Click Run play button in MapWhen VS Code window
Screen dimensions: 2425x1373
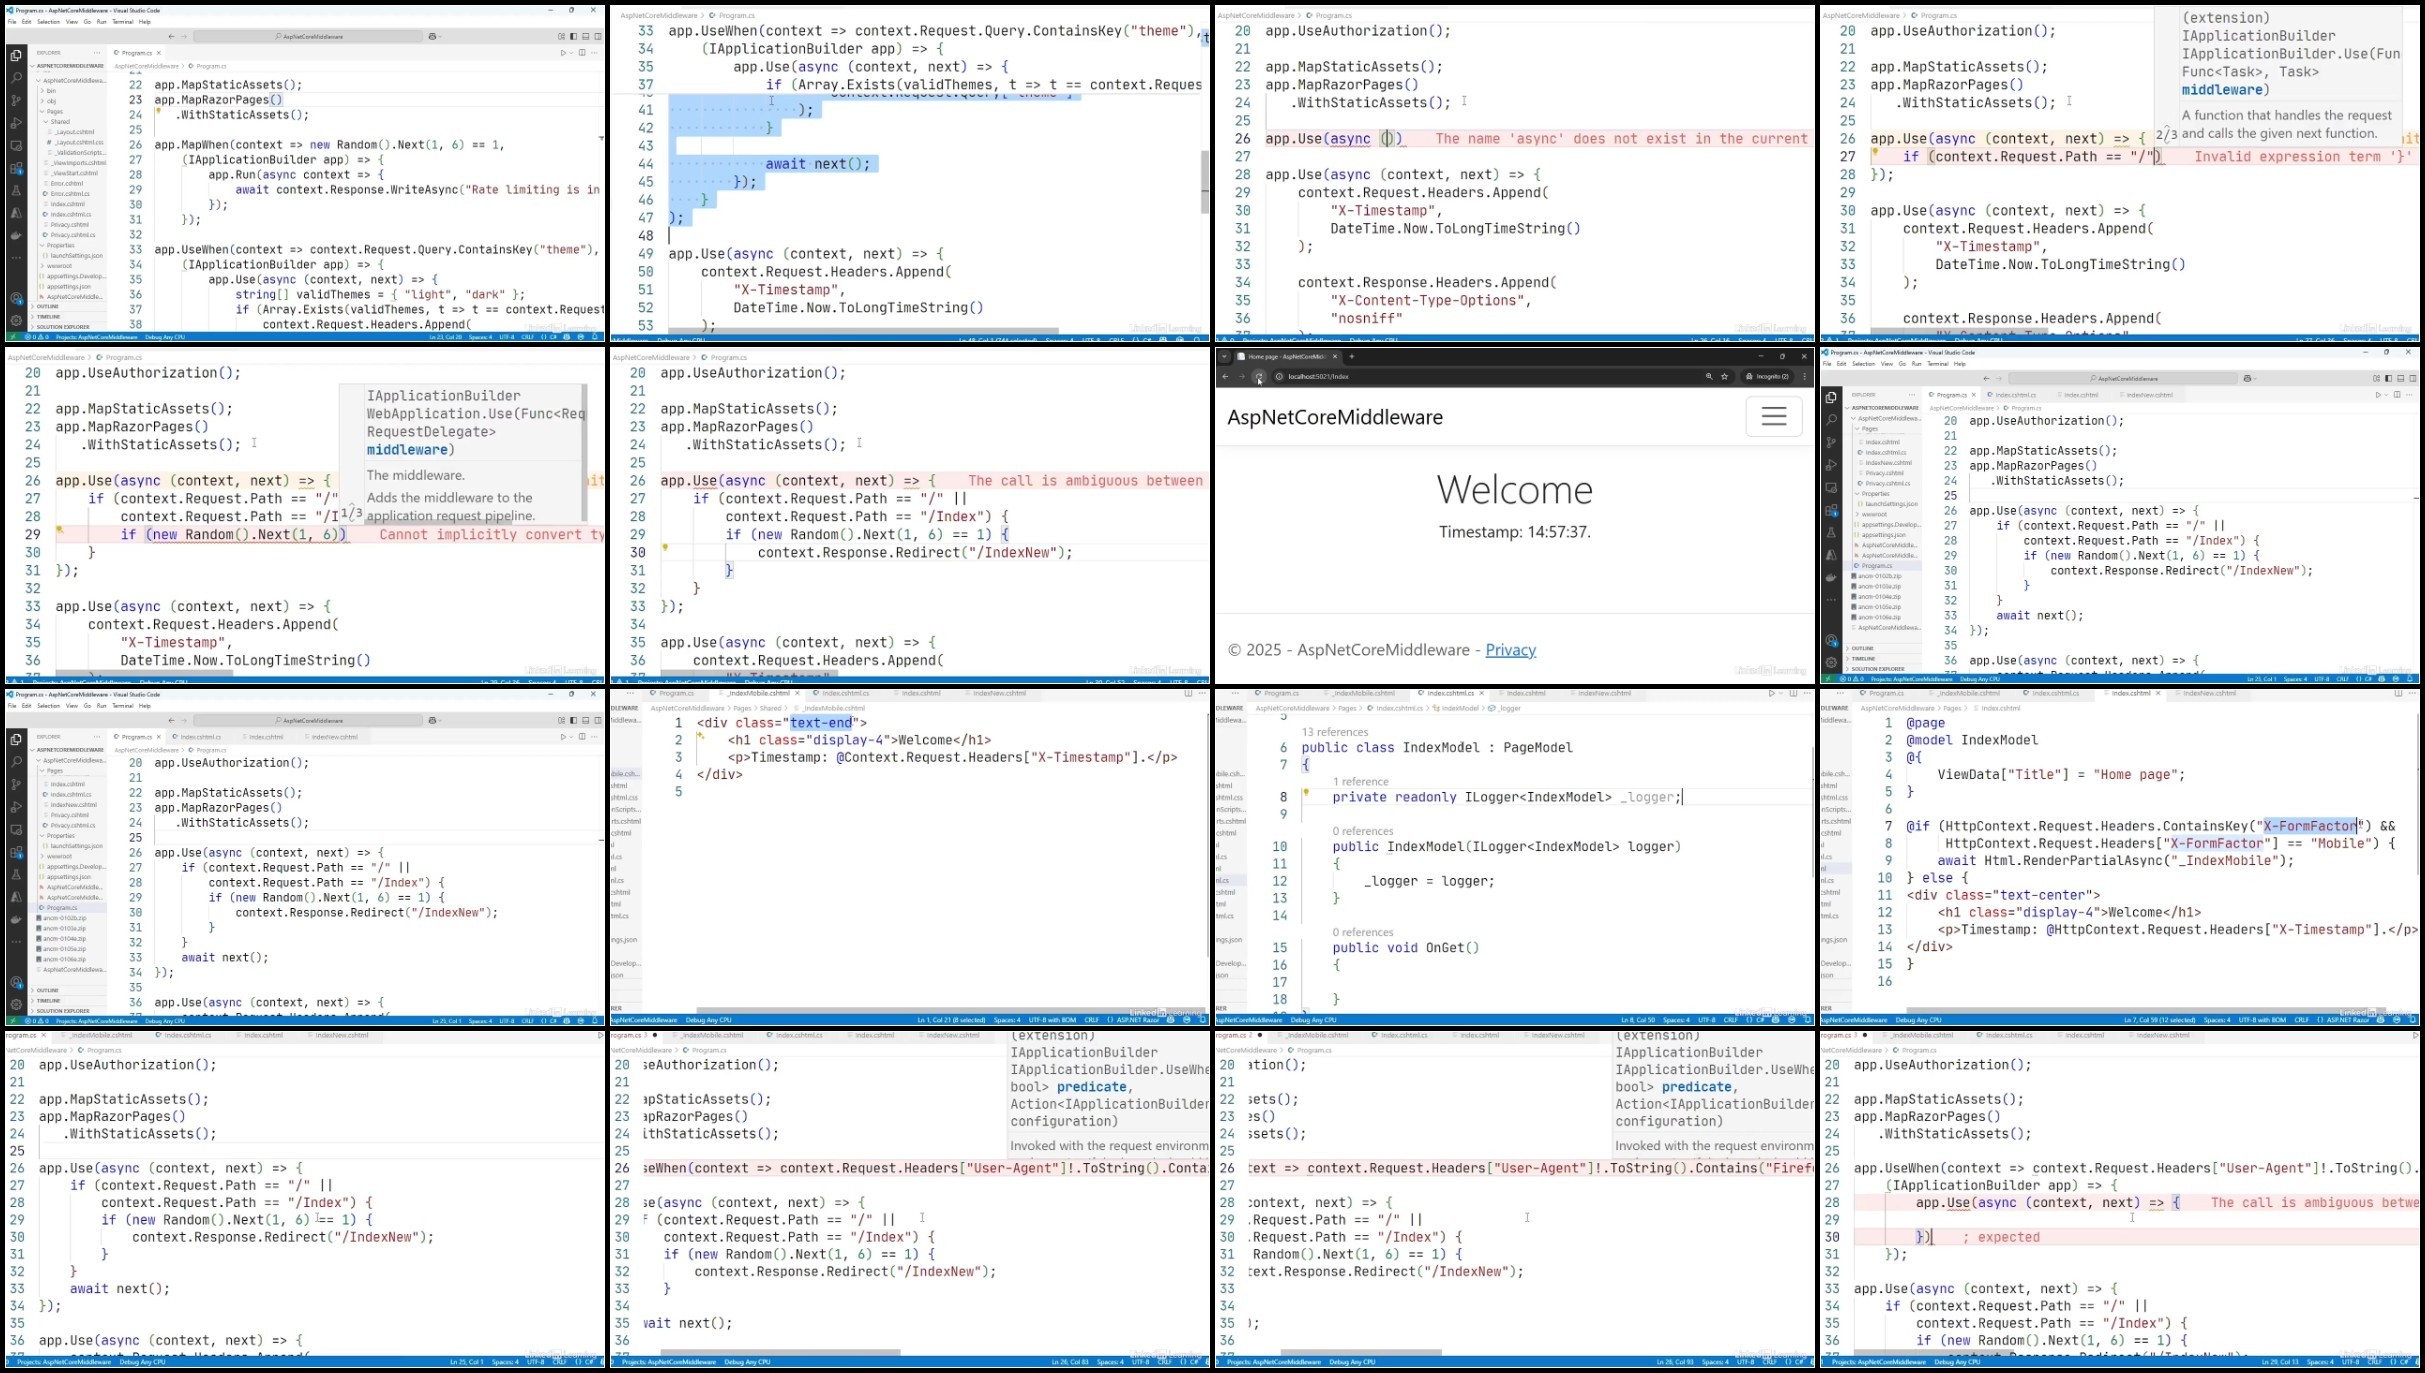tap(563, 53)
